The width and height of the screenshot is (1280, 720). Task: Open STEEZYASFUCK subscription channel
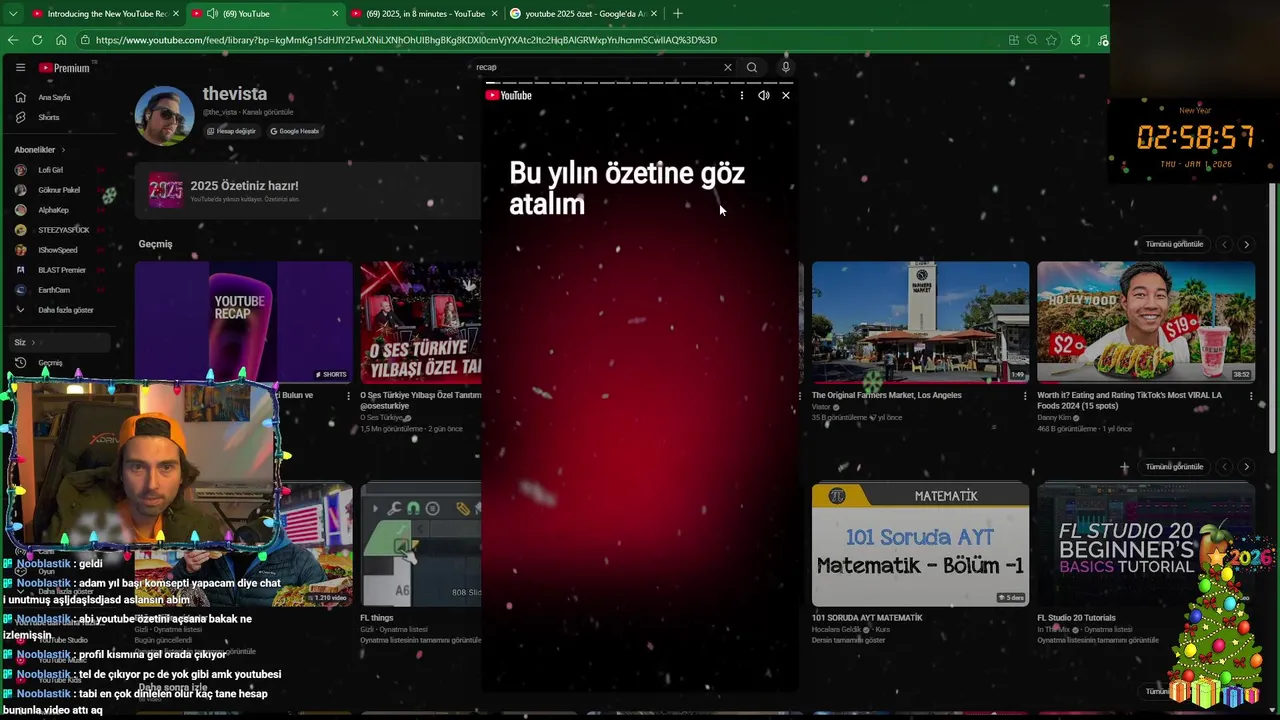(63, 230)
